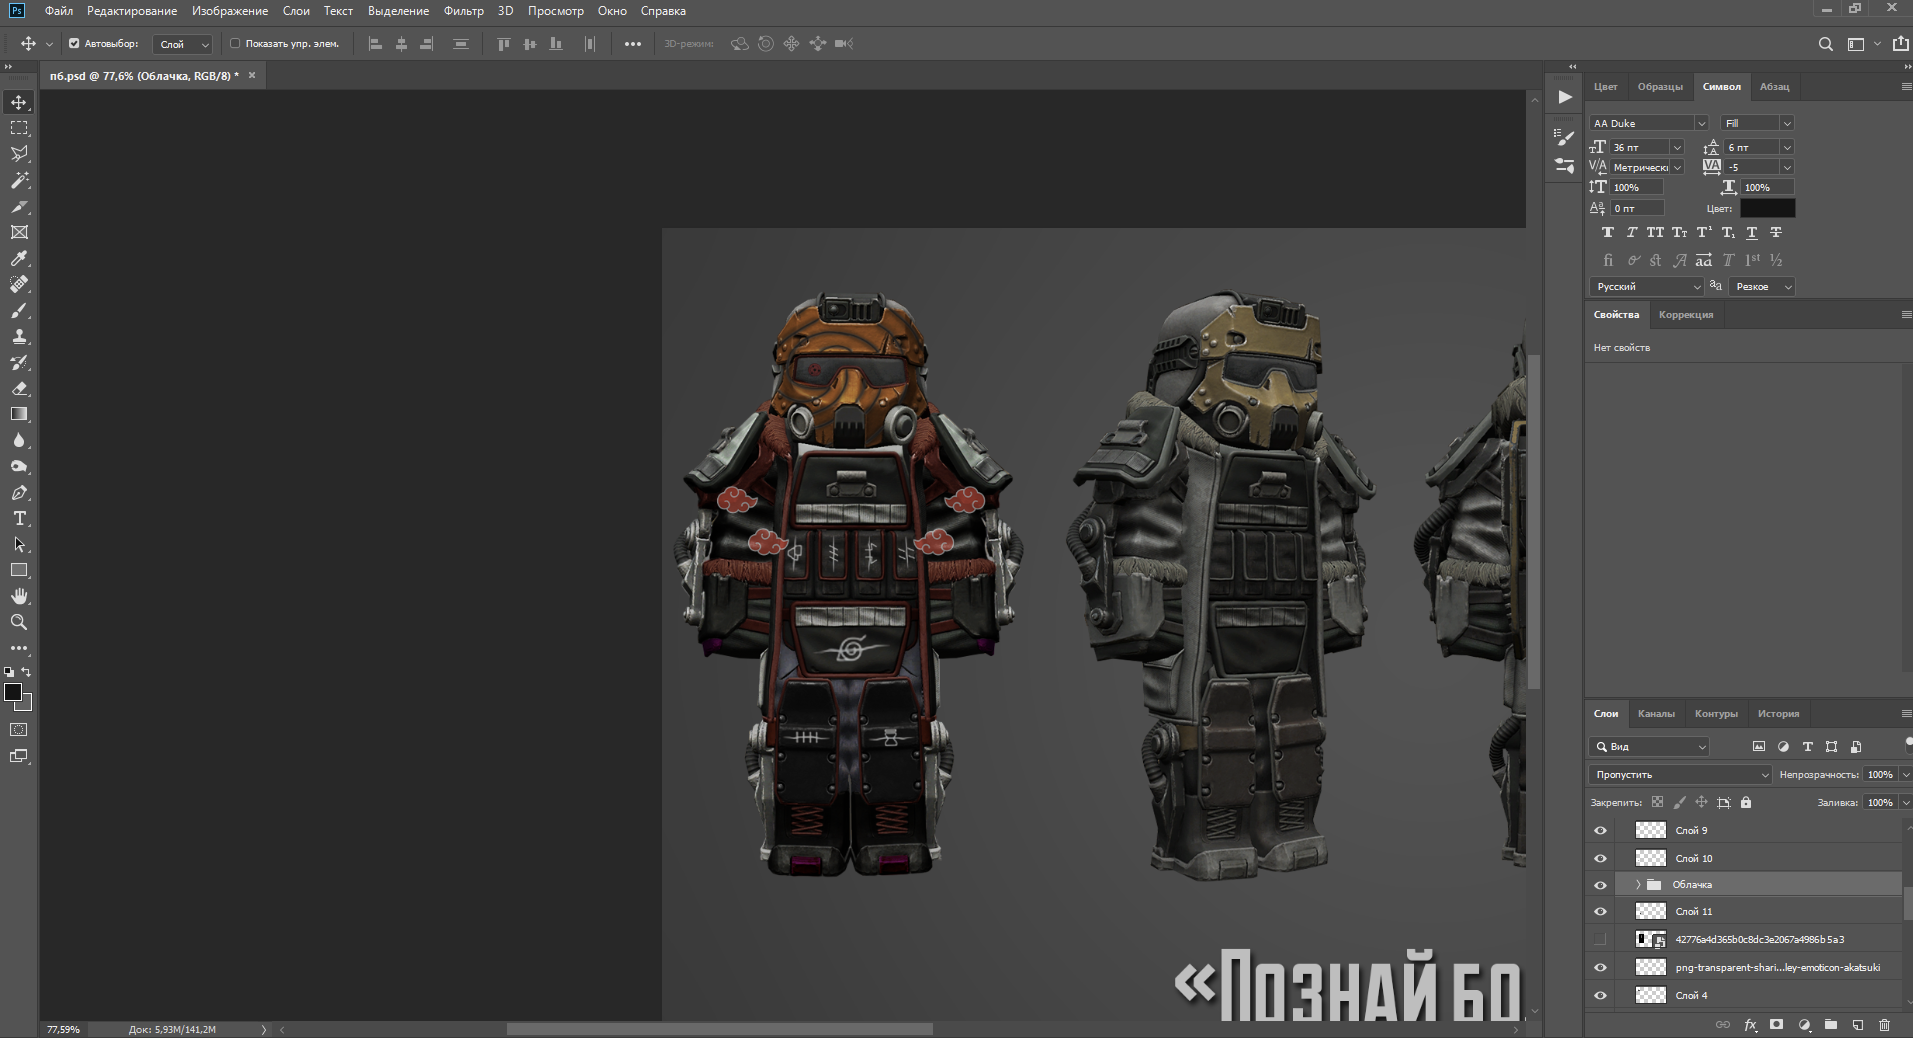1913x1038 pixels.
Task: Select the Magic Wand tool
Action: tap(19, 180)
